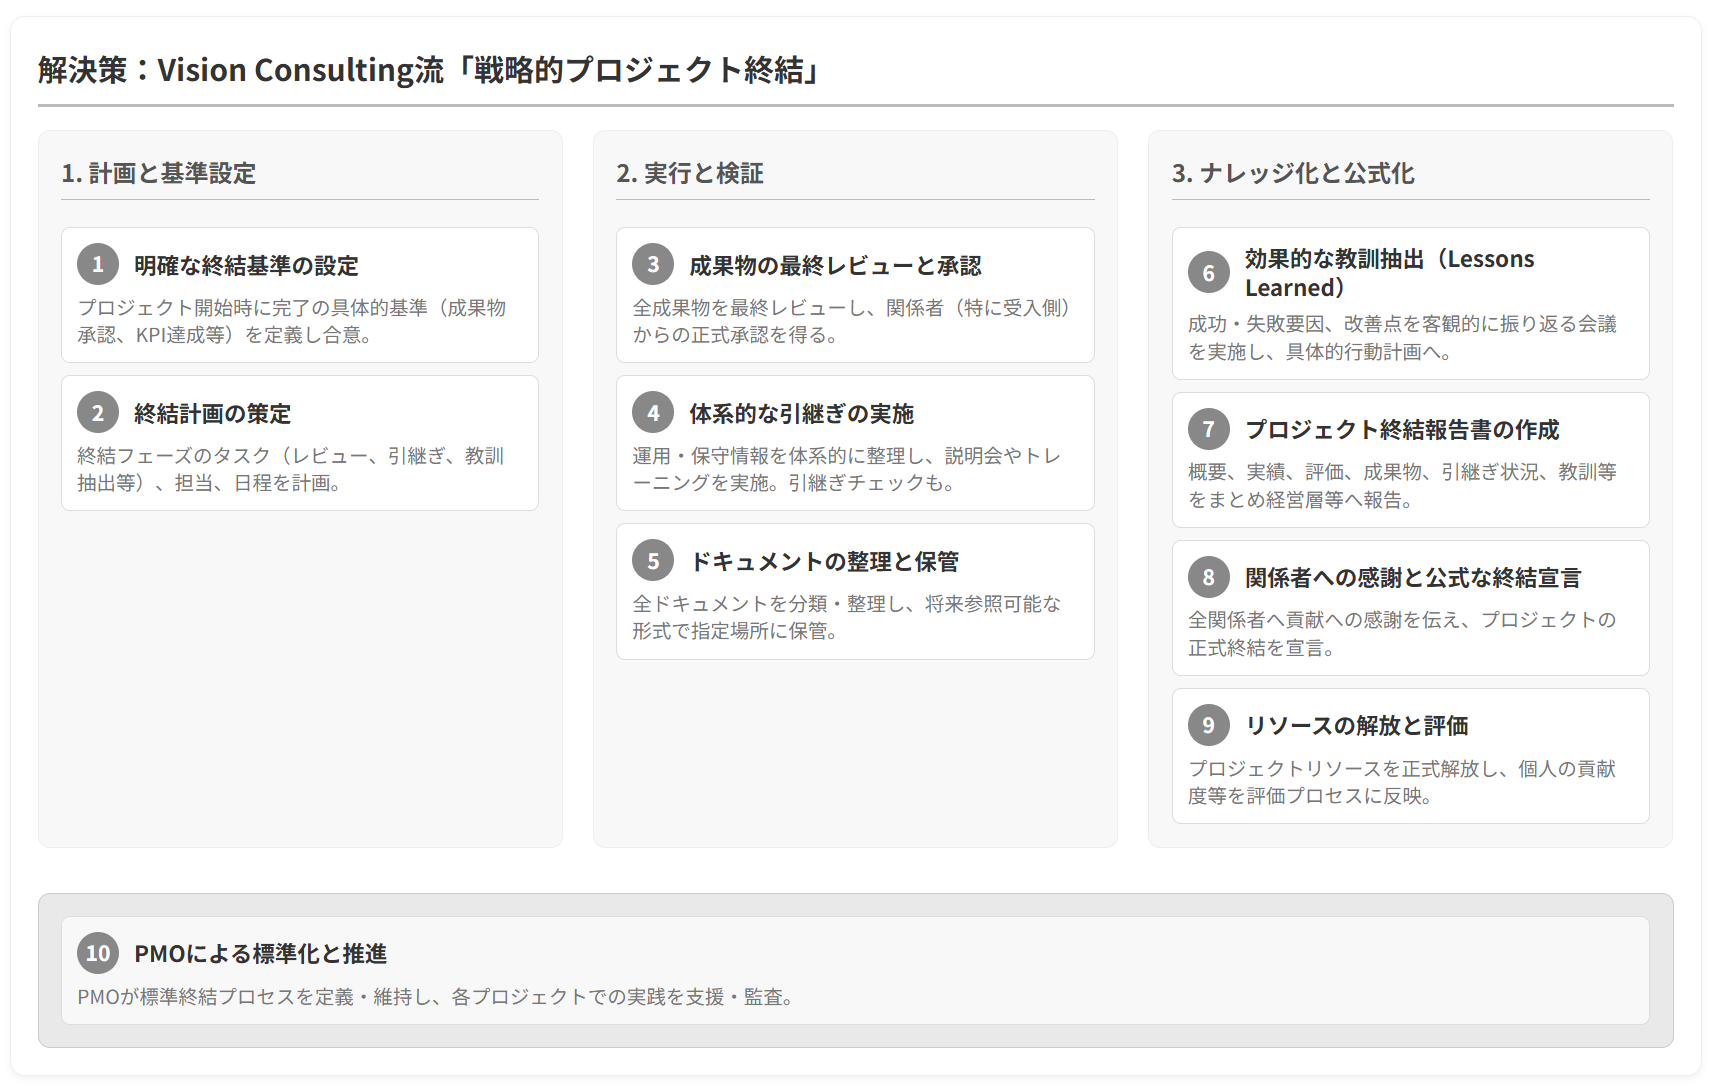This screenshot has width=1716, height=1091.
Task: Click column heading 3. ナレッジ化と公式化
Action: (x=1293, y=173)
